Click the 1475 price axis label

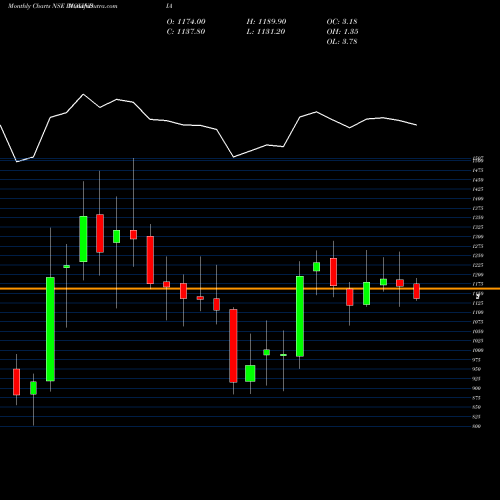click(x=478, y=170)
